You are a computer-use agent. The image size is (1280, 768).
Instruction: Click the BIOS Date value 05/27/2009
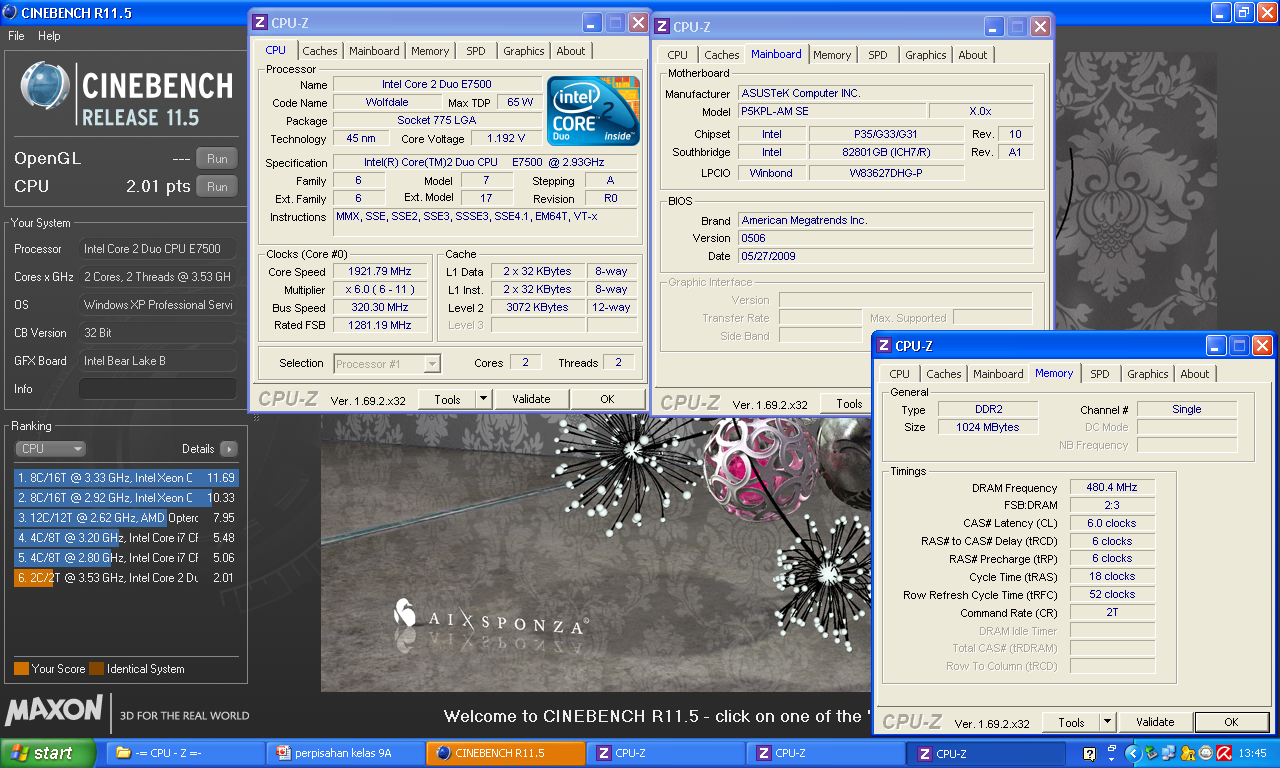[x=885, y=256]
